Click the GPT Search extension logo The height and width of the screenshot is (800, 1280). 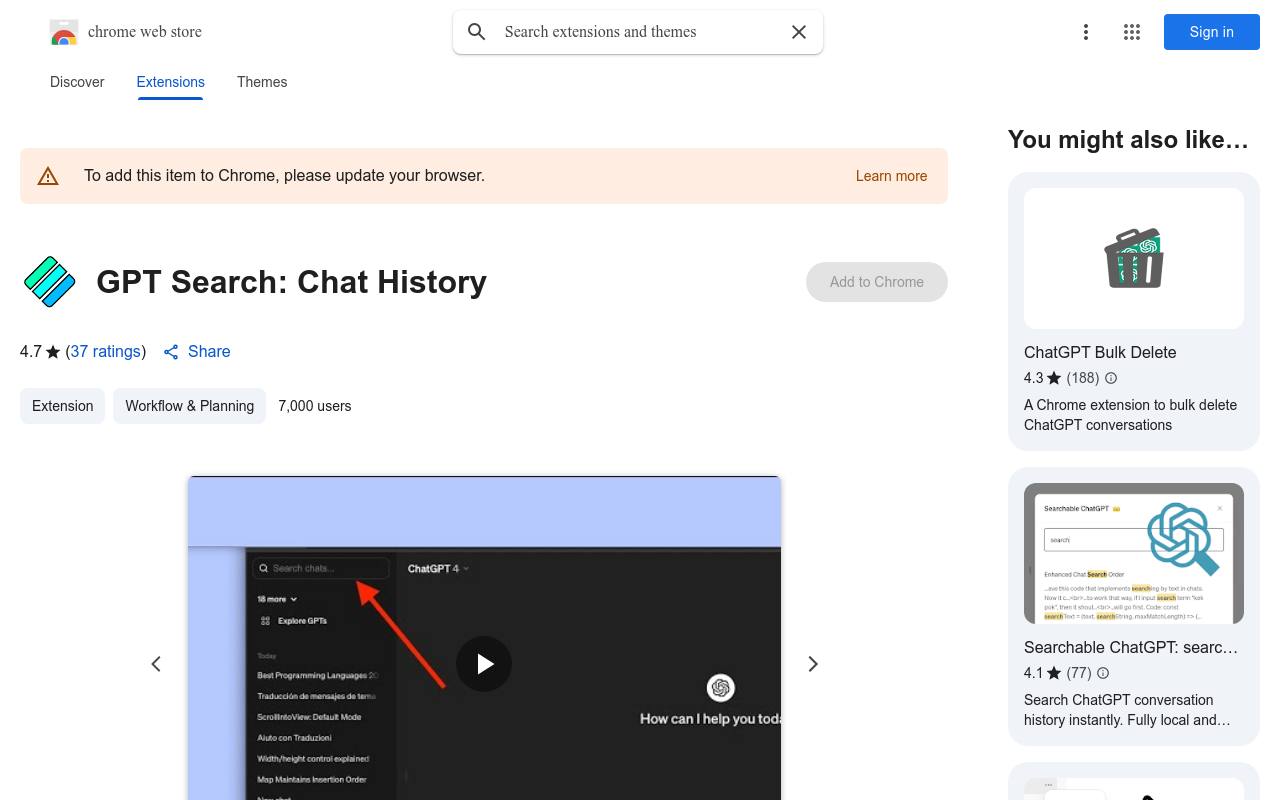click(x=49, y=282)
